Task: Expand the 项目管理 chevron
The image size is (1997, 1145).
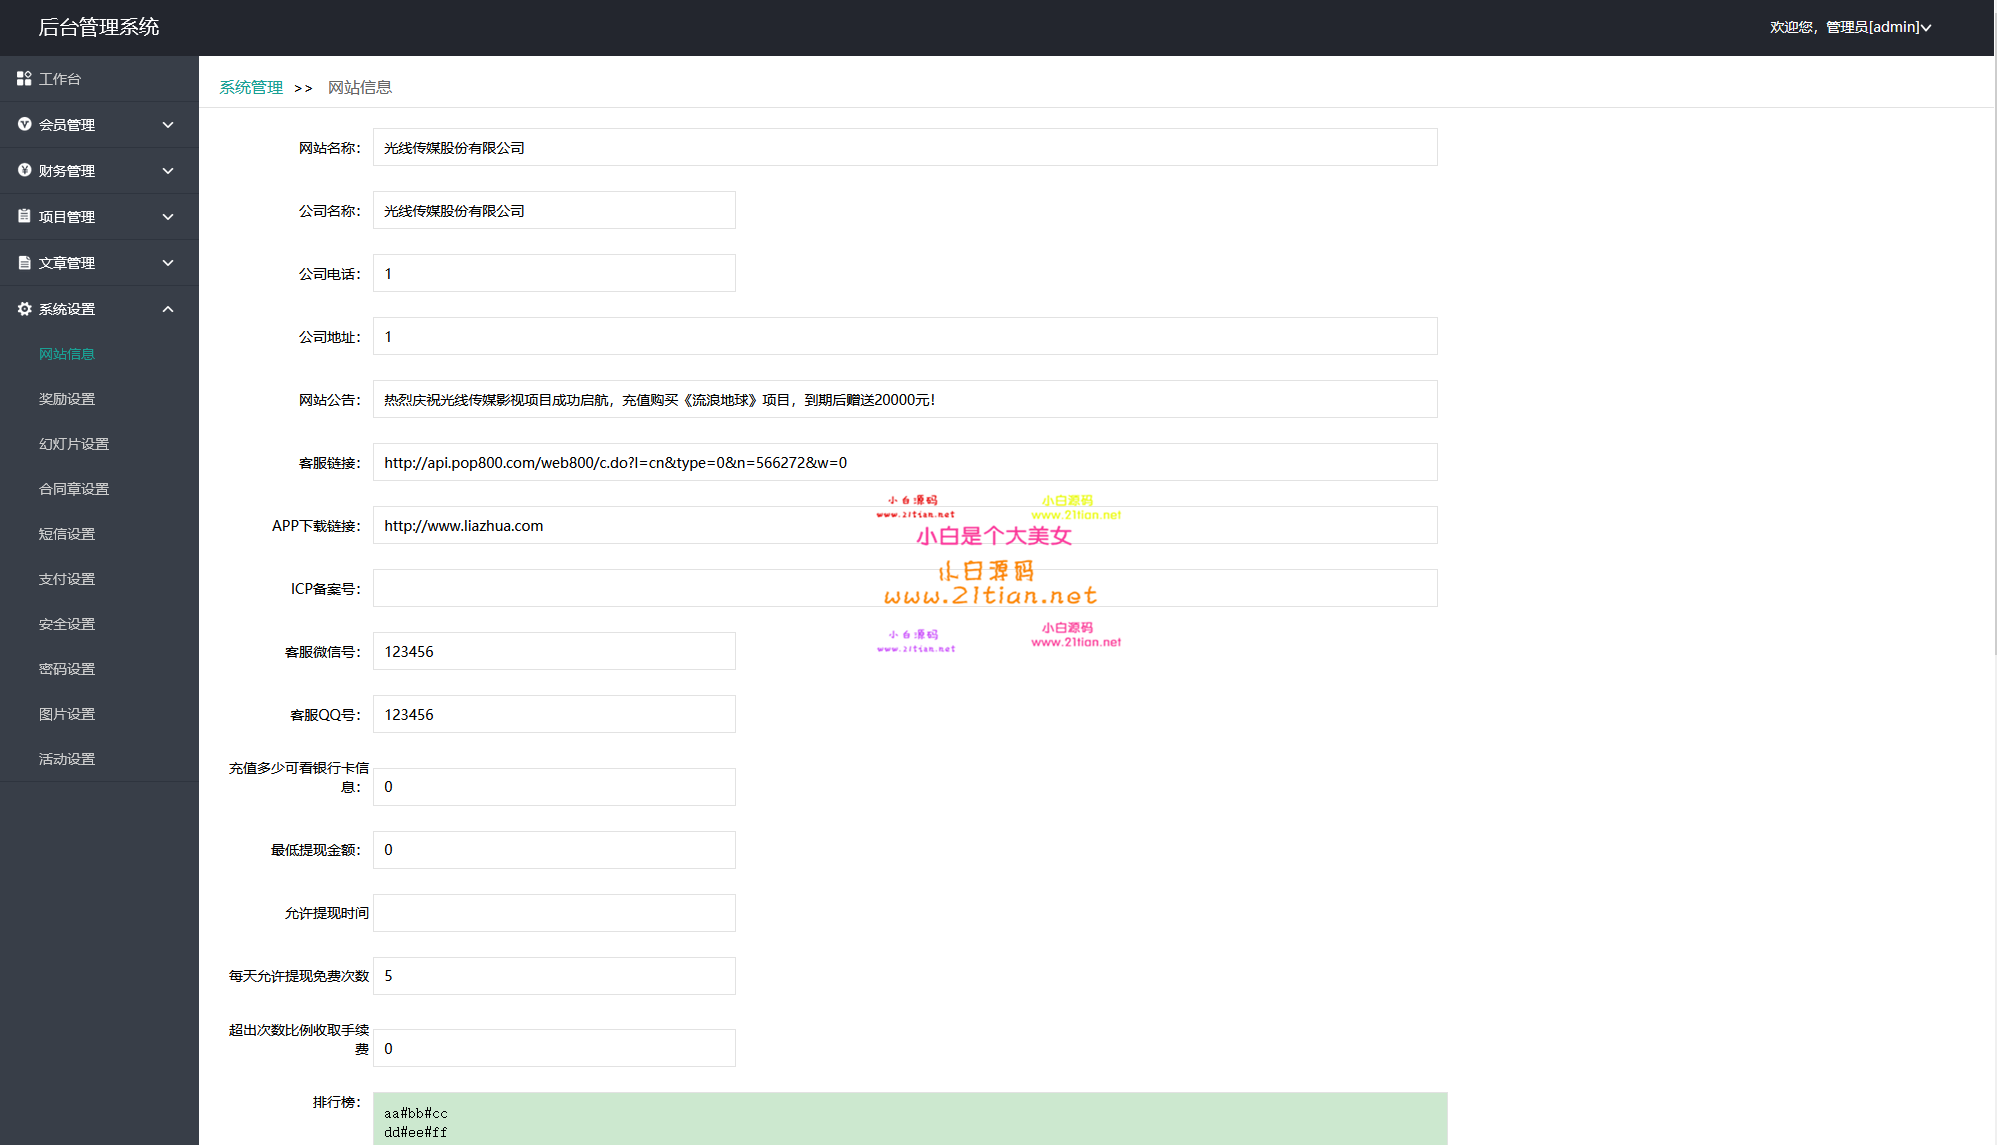Action: [x=168, y=217]
